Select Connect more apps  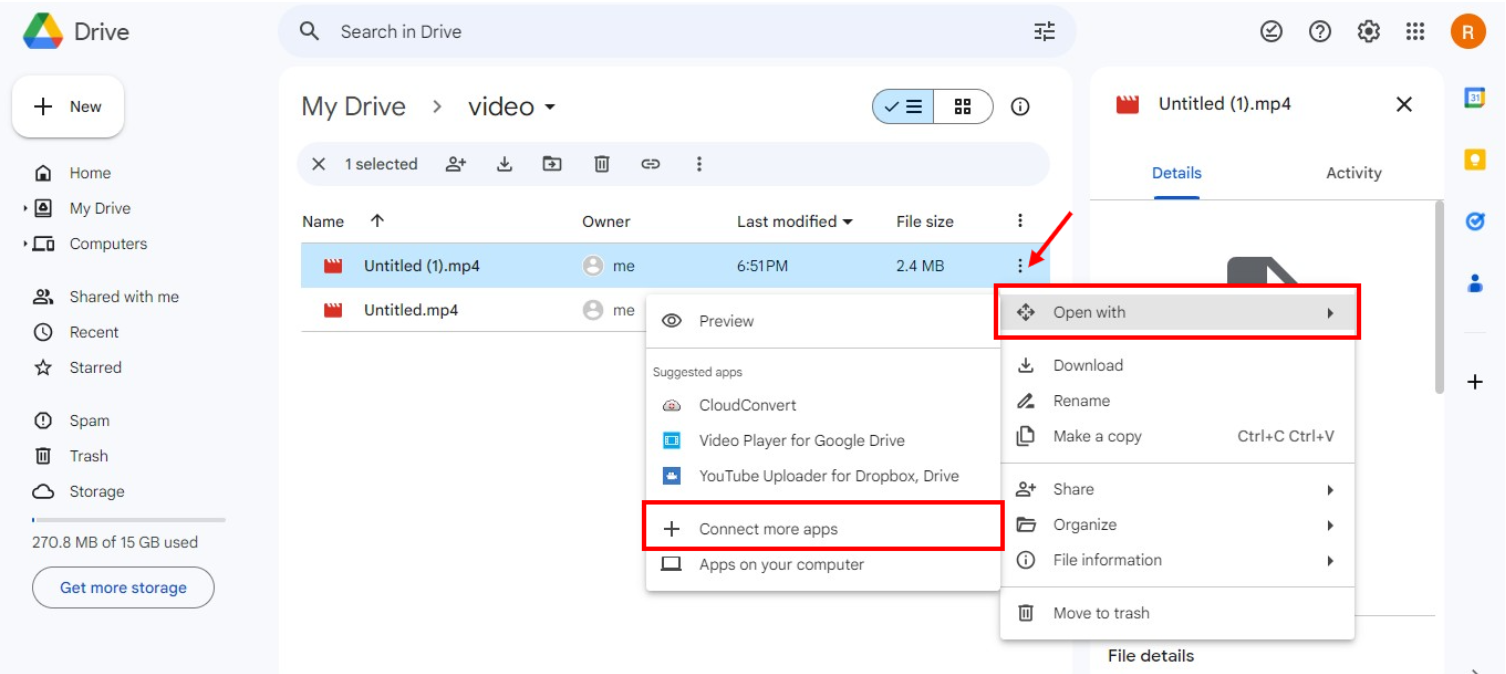[823, 529]
